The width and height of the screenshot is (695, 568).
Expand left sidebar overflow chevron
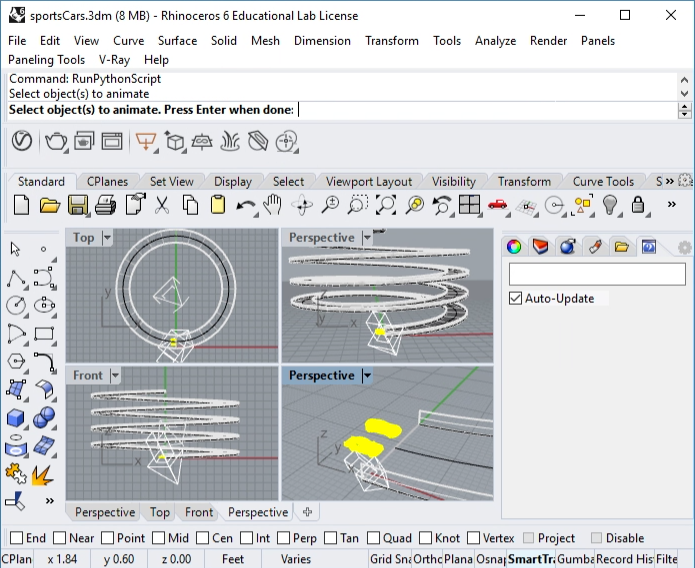coord(50,501)
